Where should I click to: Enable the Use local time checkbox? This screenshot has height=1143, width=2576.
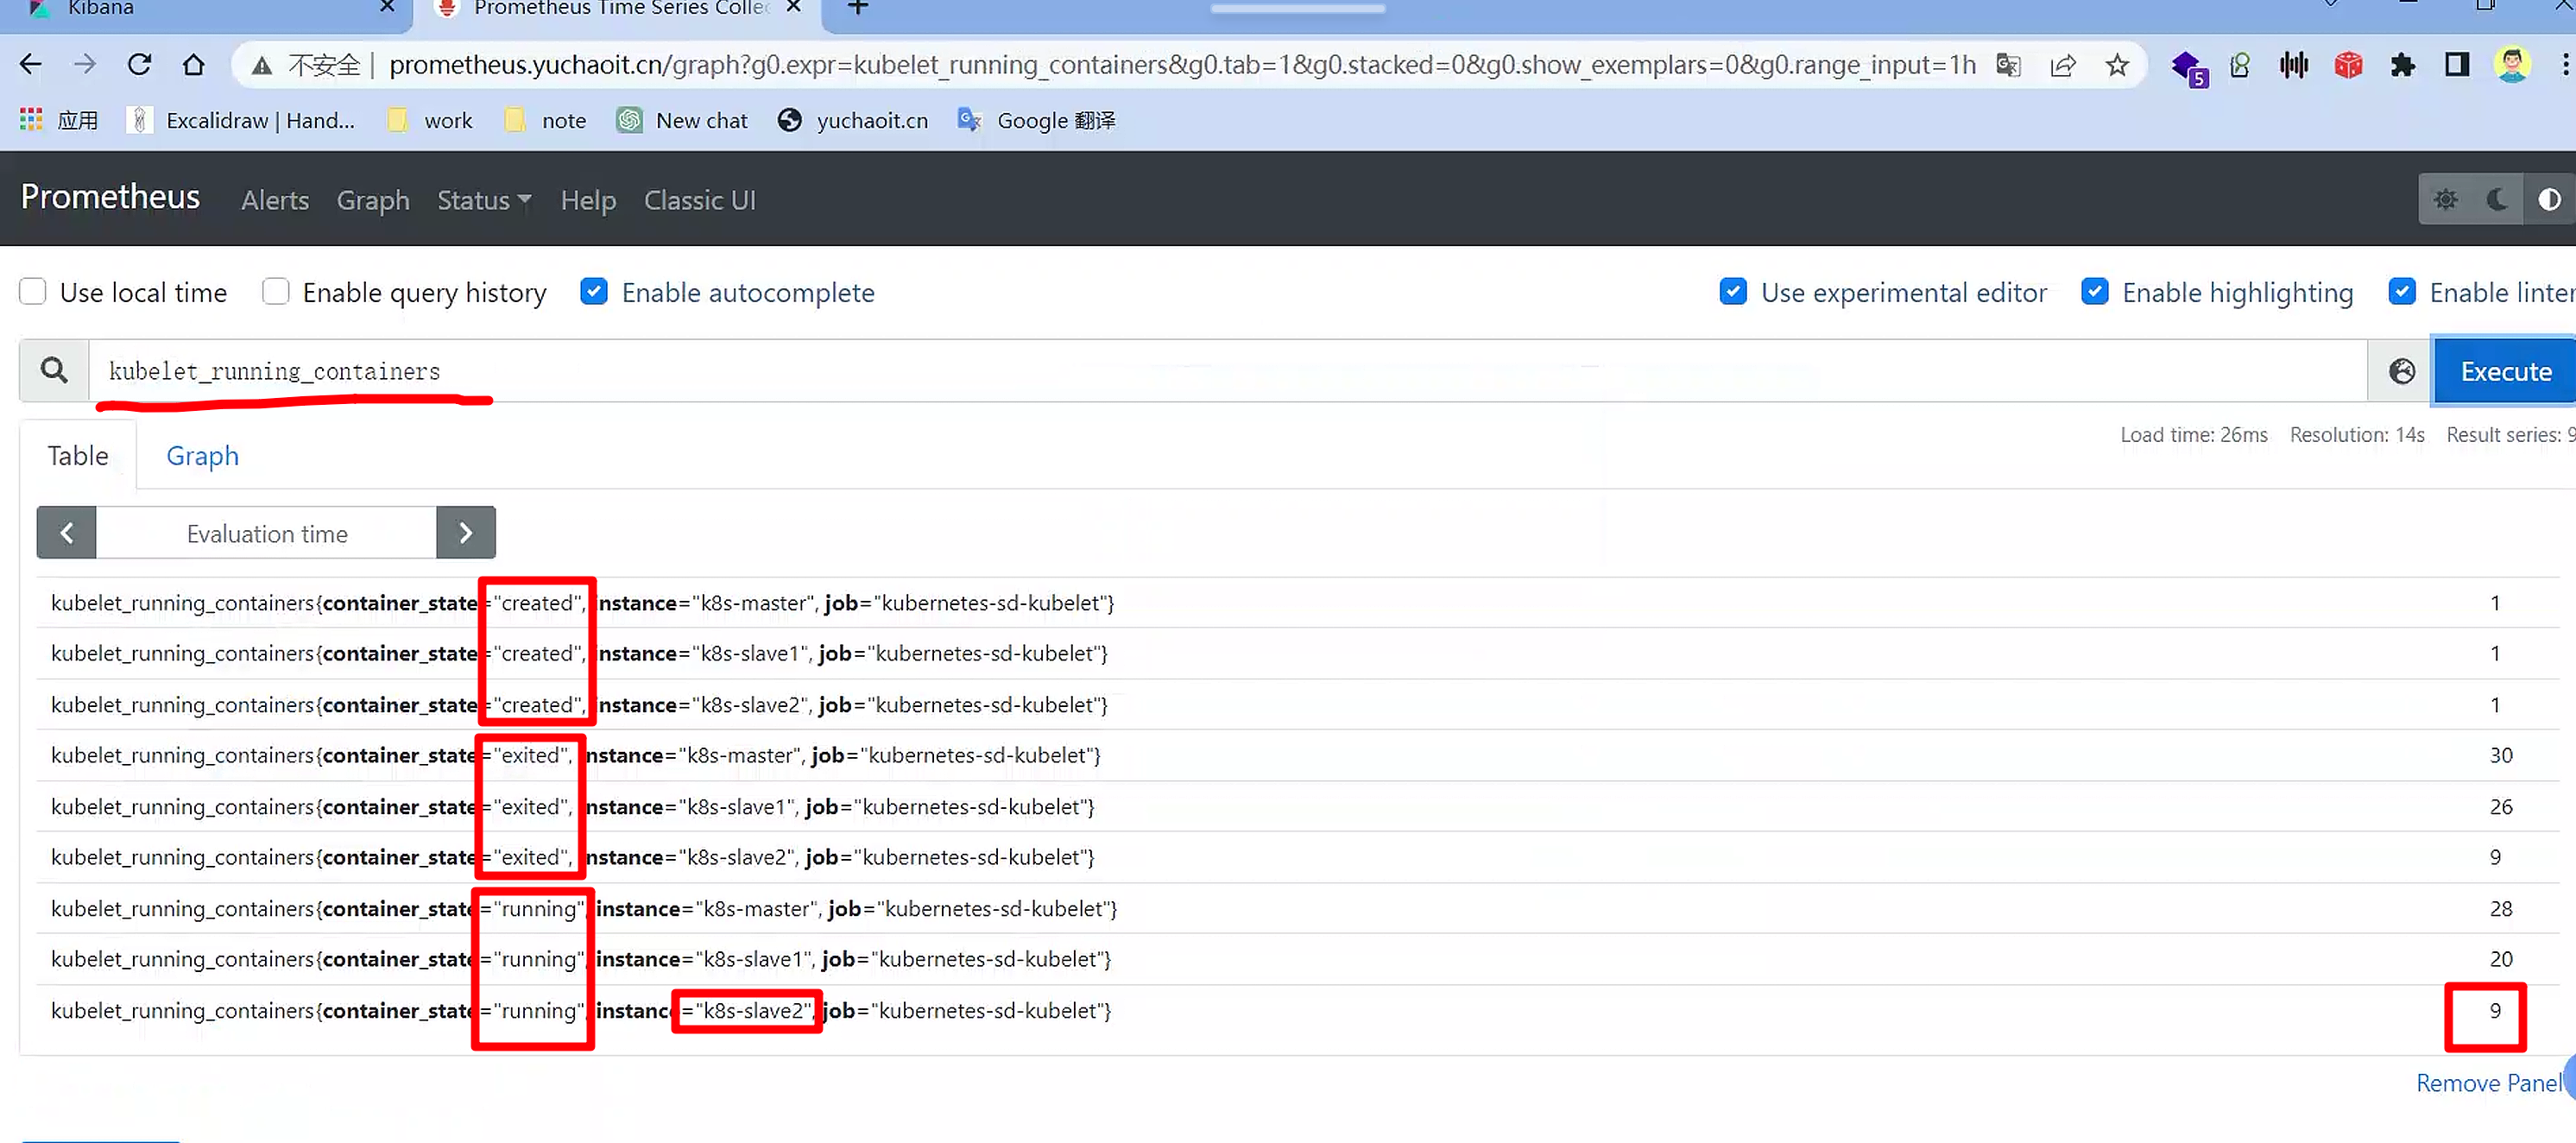click(x=33, y=292)
